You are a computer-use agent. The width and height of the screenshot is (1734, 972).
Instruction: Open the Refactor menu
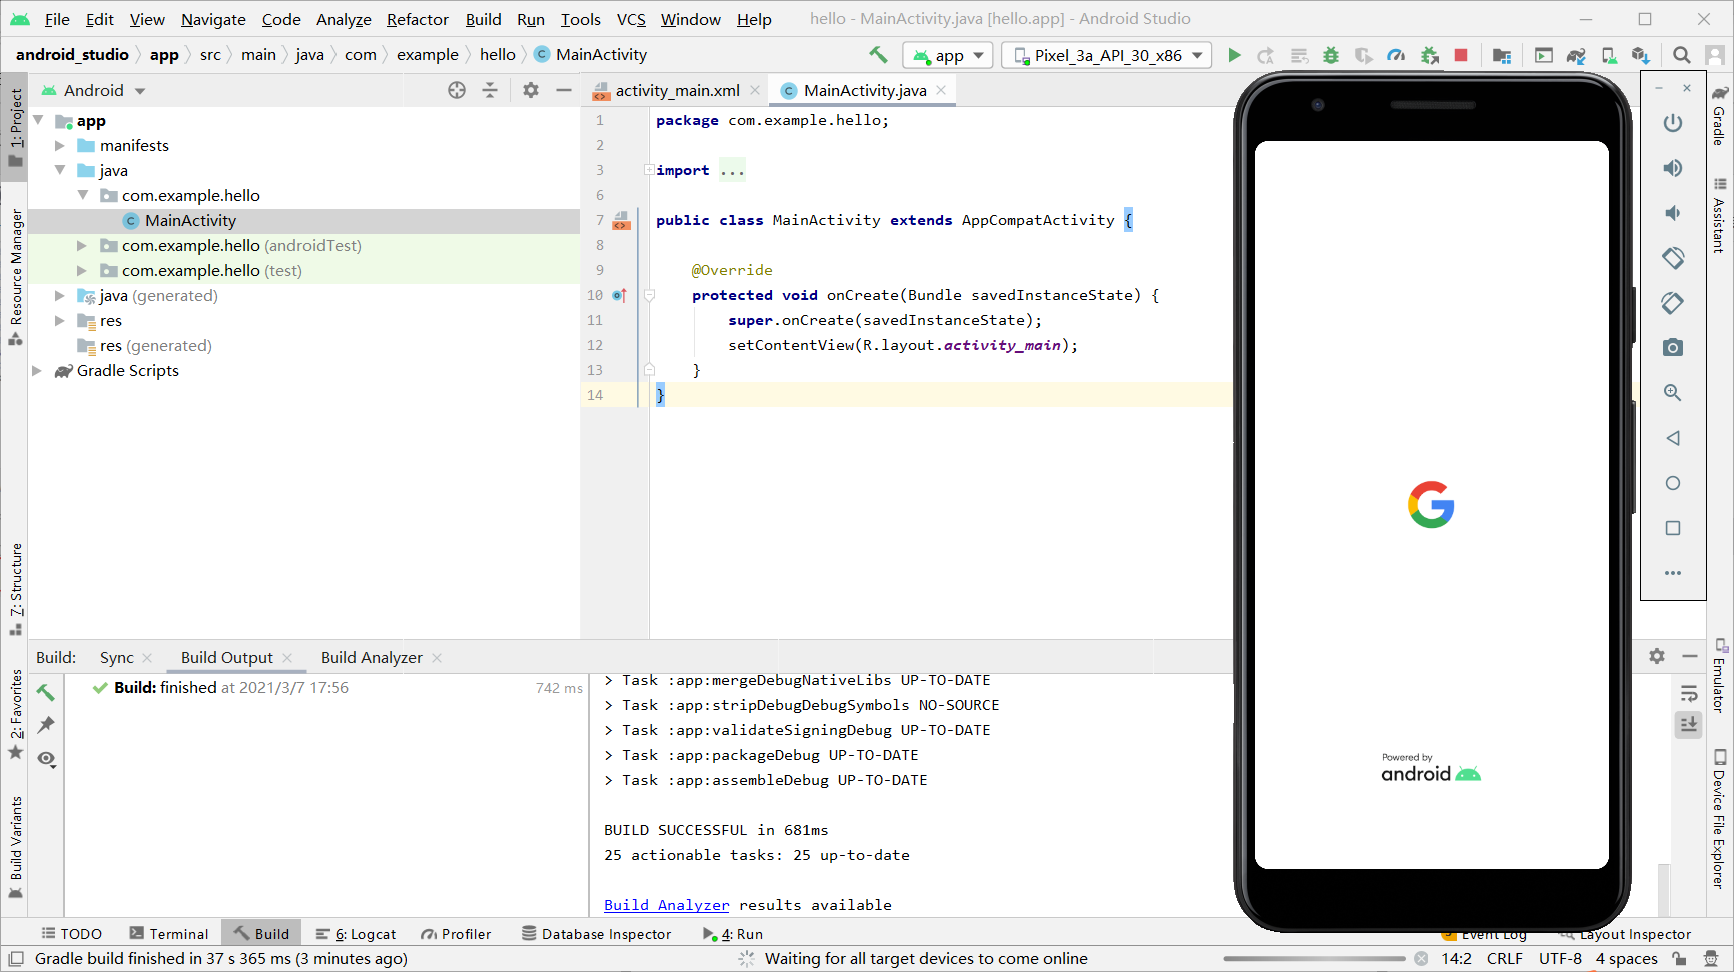[x=417, y=19]
